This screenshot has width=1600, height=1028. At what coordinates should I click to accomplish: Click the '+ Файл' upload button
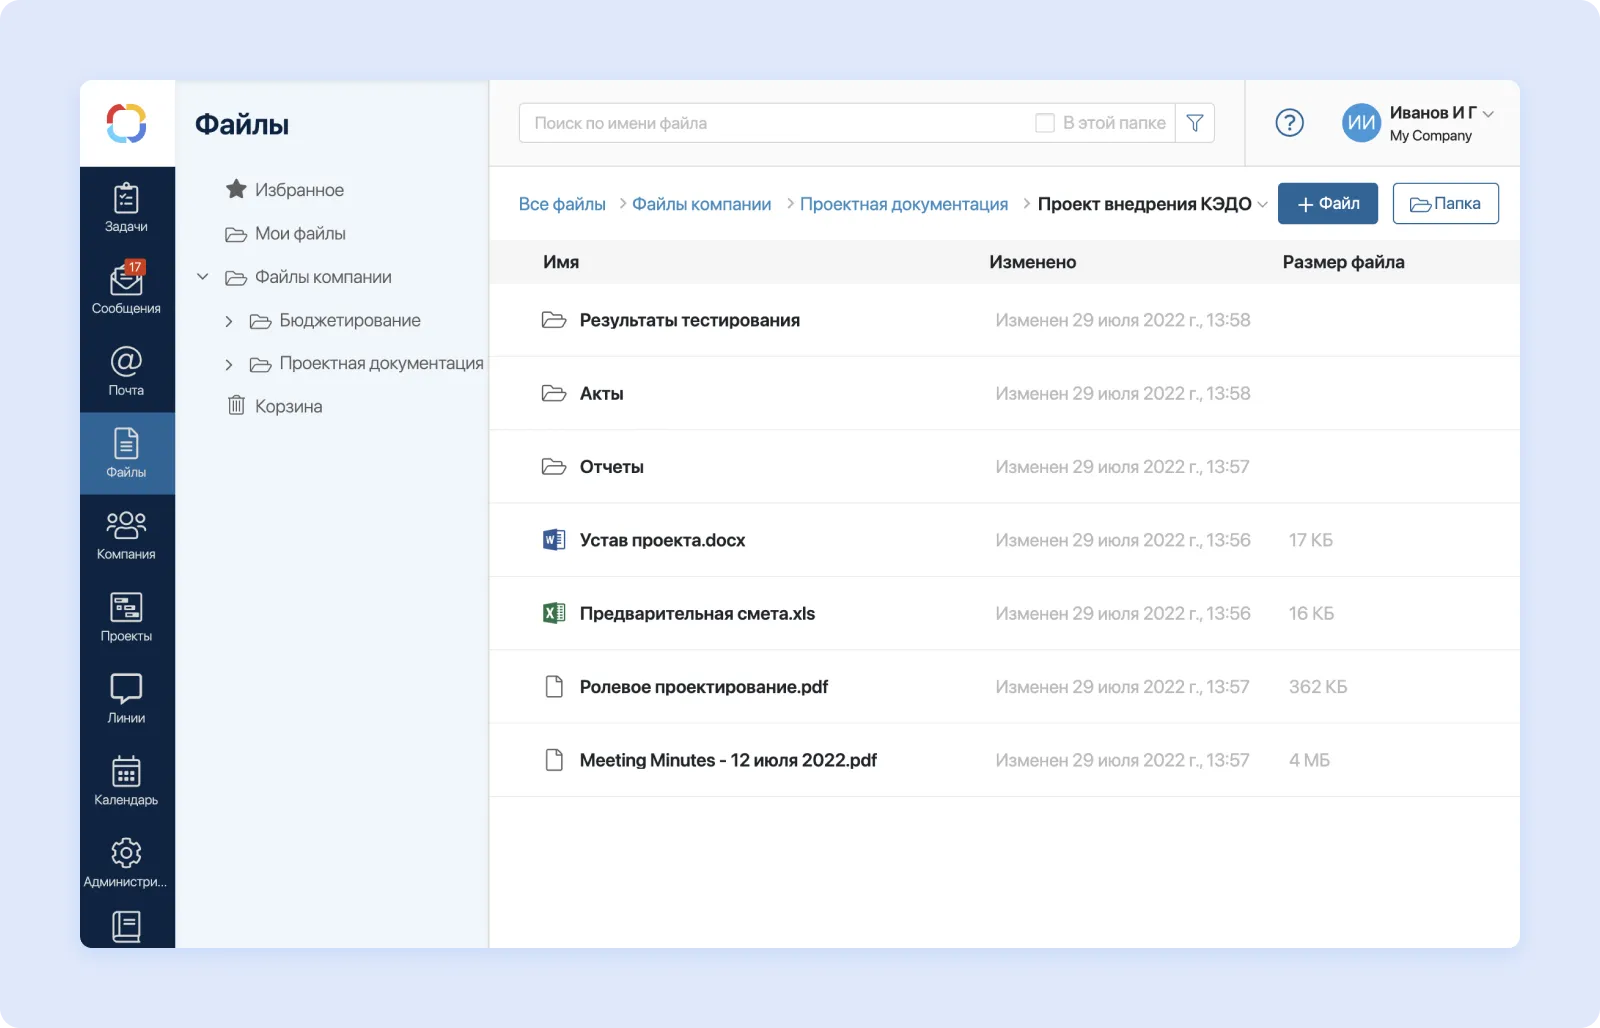click(x=1327, y=203)
